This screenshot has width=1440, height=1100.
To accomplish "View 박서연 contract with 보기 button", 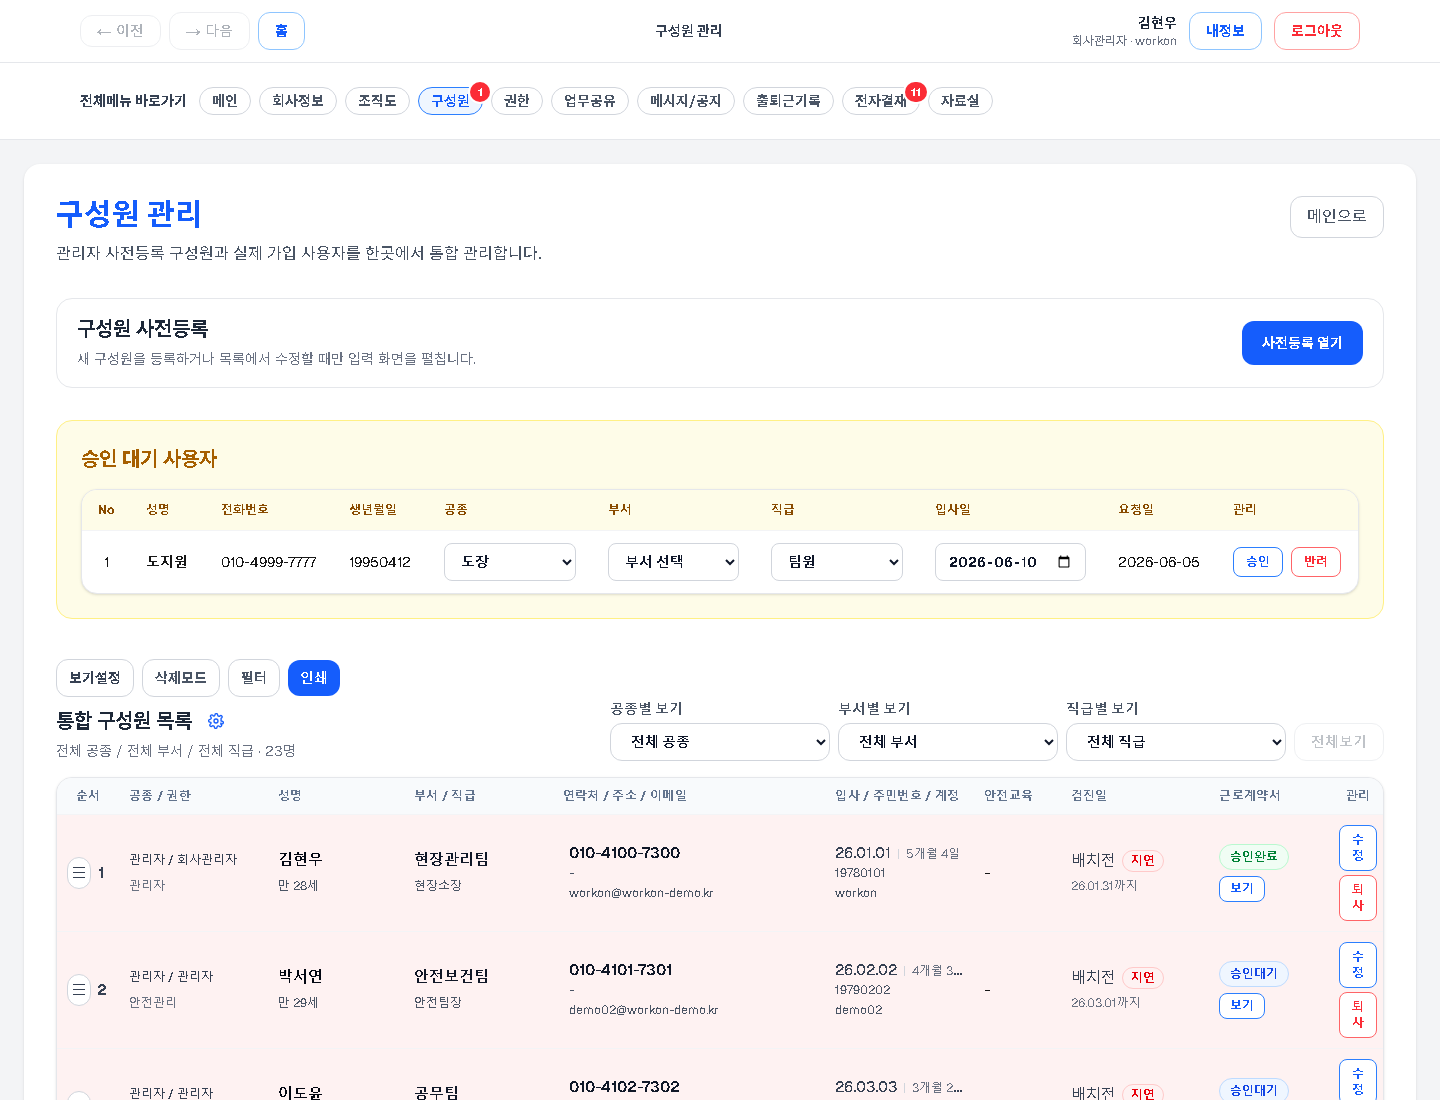I will click(x=1242, y=1006).
